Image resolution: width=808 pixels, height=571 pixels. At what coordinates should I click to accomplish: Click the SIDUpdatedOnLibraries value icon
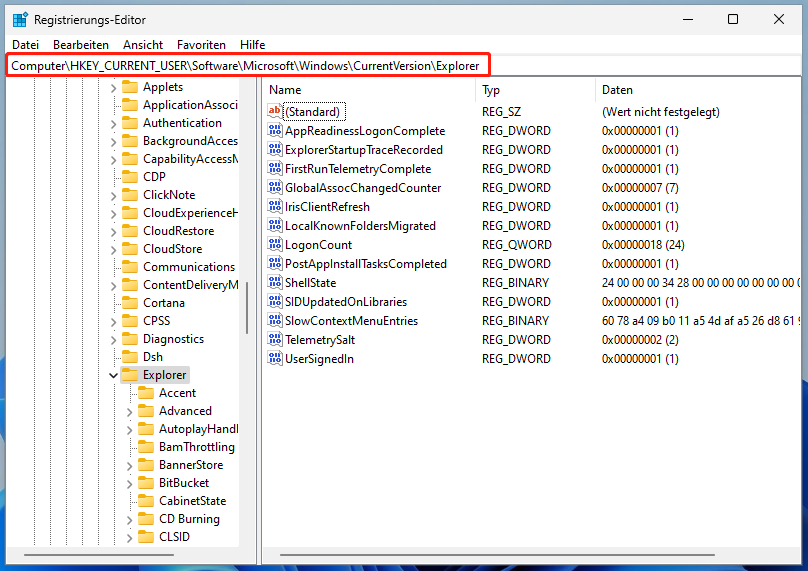pos(275,301)
